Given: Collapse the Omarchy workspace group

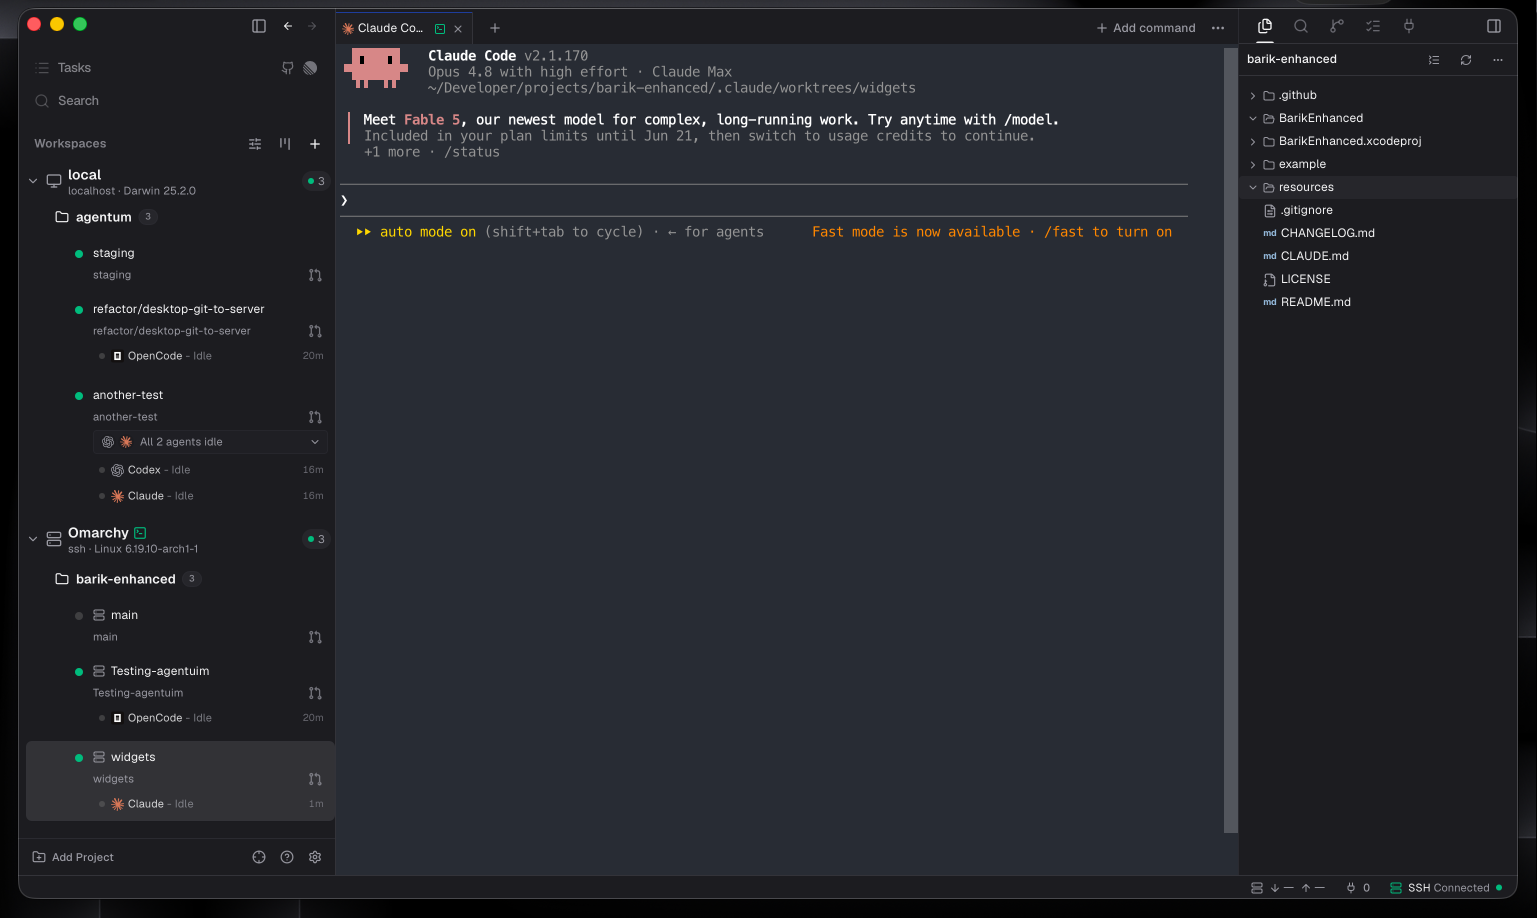Looking at the screenshot, I should tap(33, 539).
